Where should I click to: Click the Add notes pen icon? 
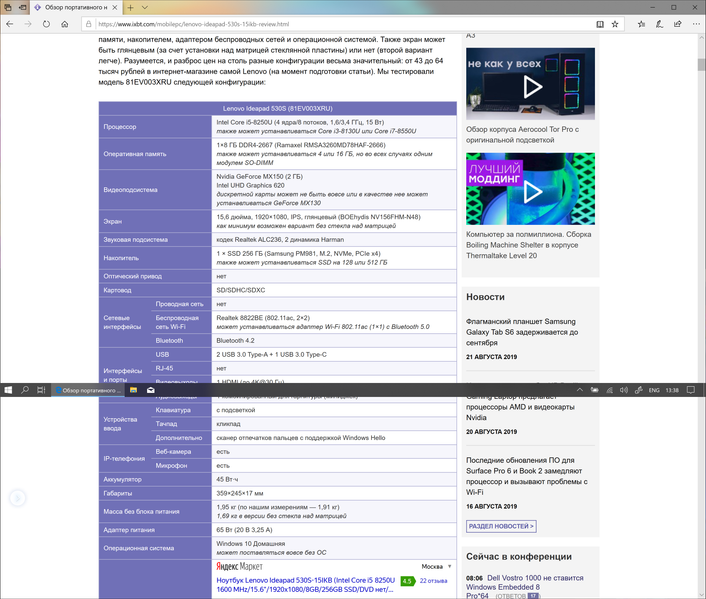659,24
